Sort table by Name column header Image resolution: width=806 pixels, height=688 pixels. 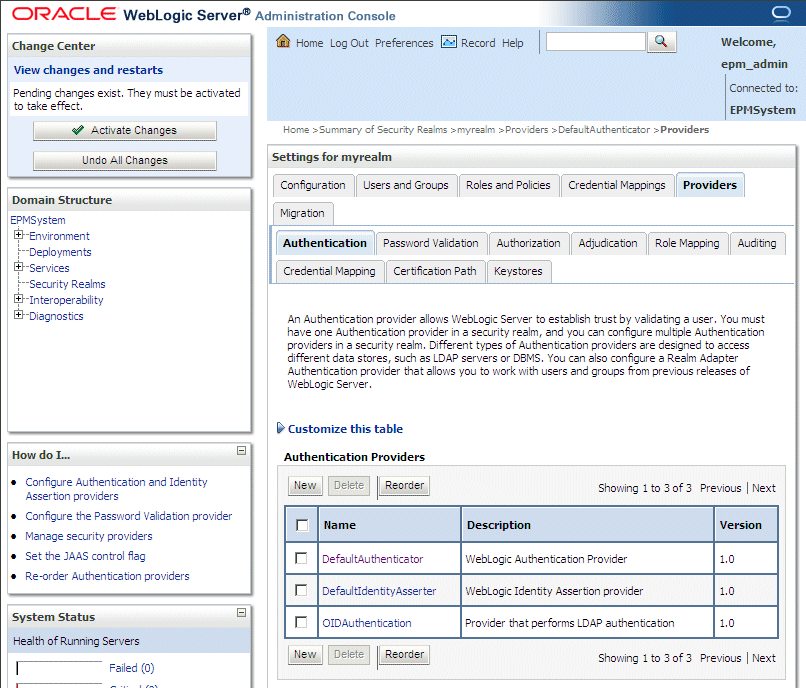coord(340,525)
